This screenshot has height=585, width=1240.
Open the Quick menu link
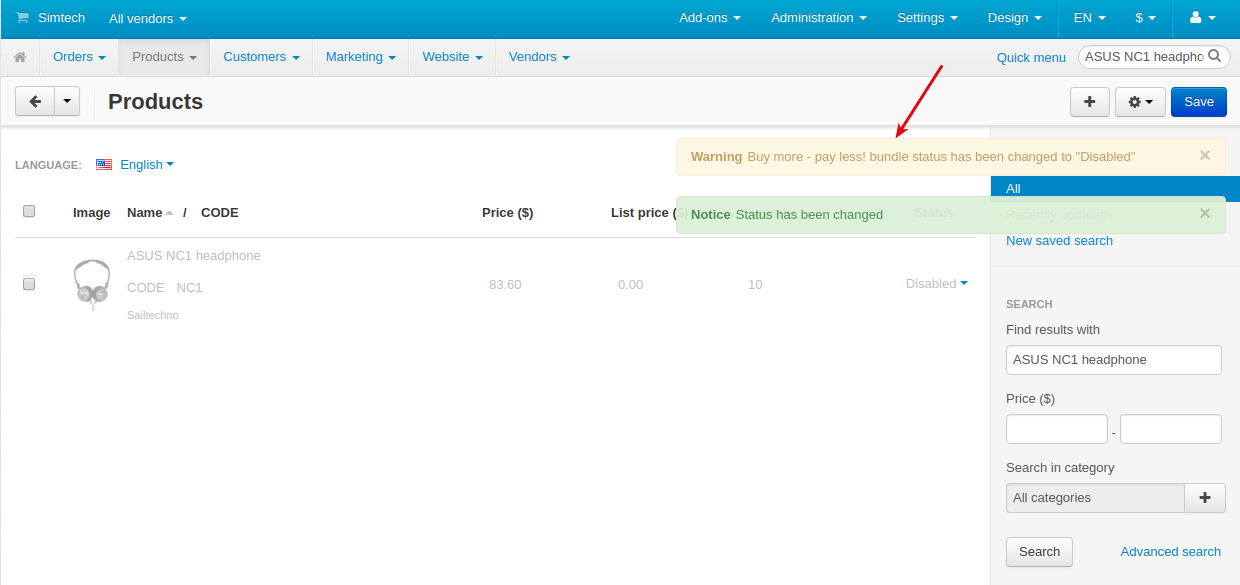1031,58
